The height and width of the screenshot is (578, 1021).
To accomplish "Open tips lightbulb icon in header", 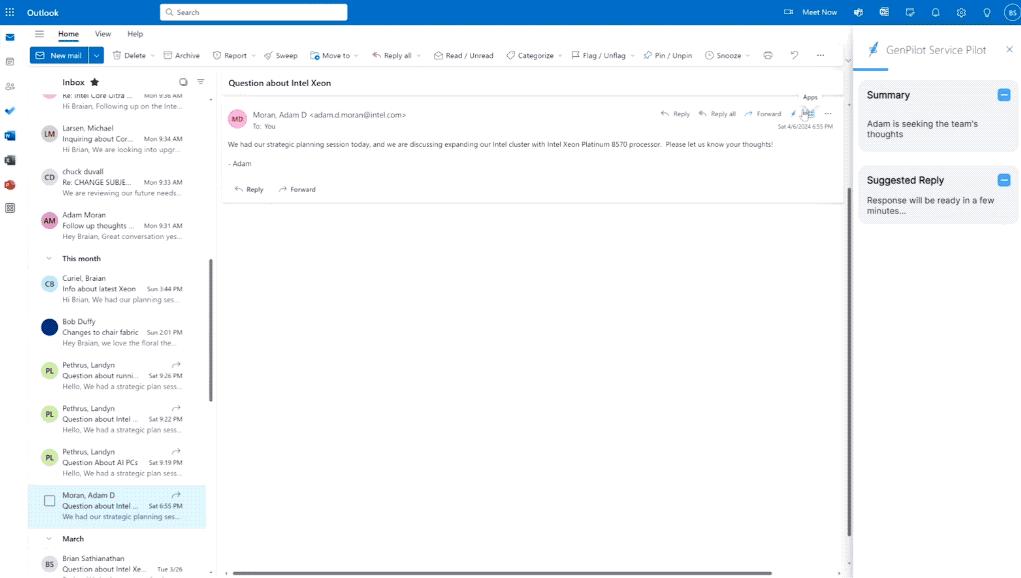I will (986, 12).
